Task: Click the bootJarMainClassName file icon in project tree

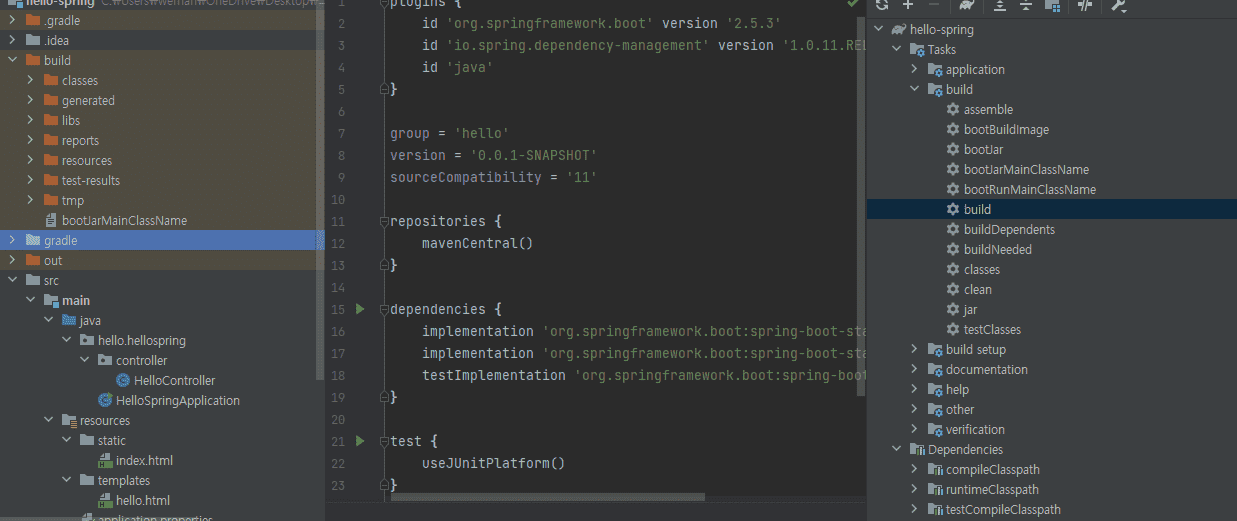Action: (52, 220)
